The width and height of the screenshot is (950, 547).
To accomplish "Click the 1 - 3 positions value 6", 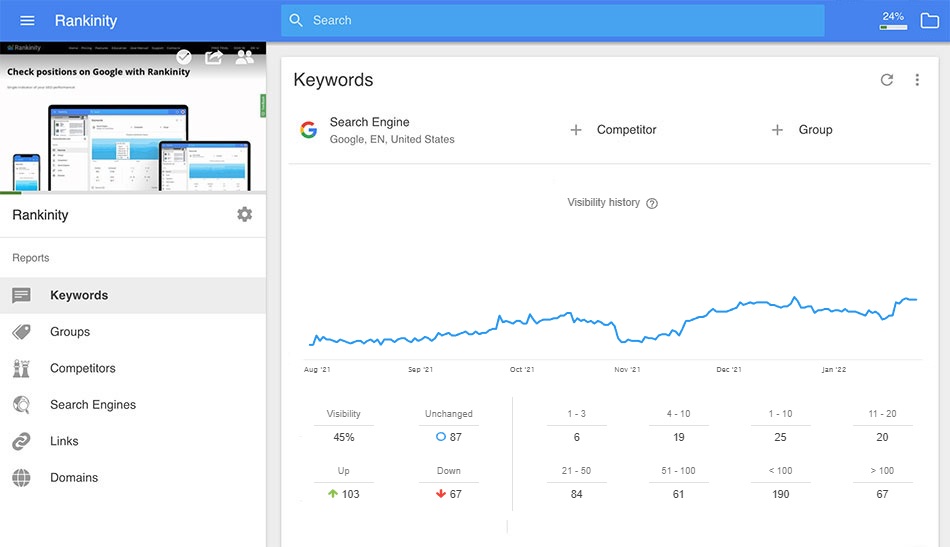I will pyautogui.click(x=577, y=437).
